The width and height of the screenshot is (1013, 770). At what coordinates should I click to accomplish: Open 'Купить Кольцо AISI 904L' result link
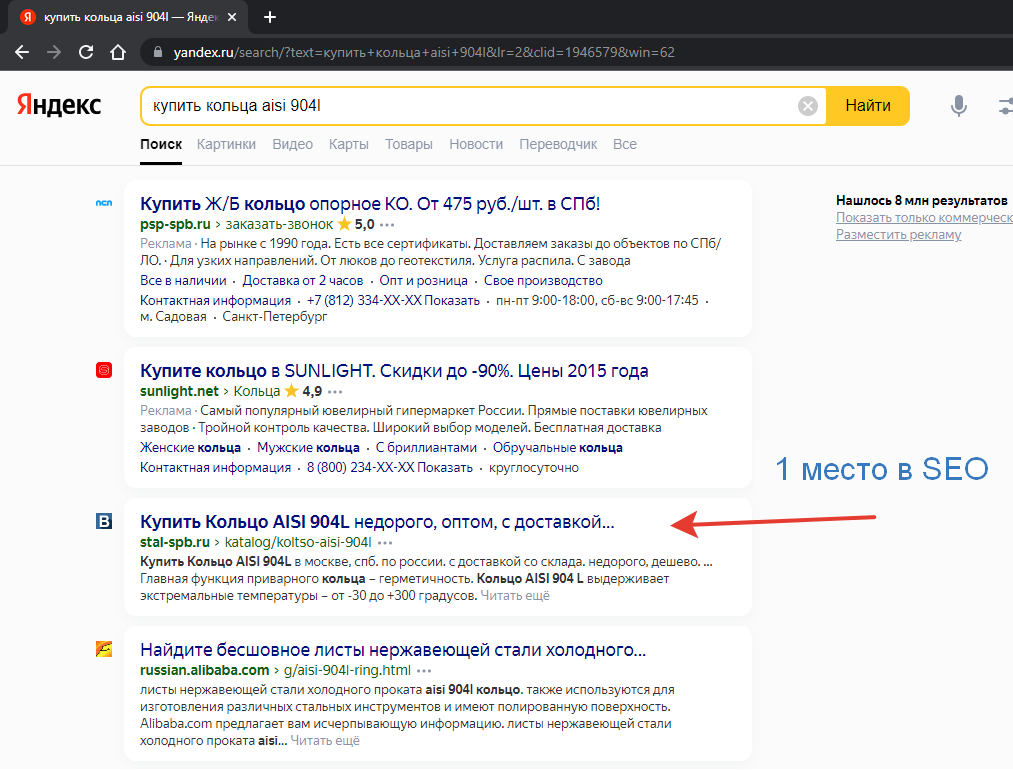pyautogui.click(x=377, y=522)
